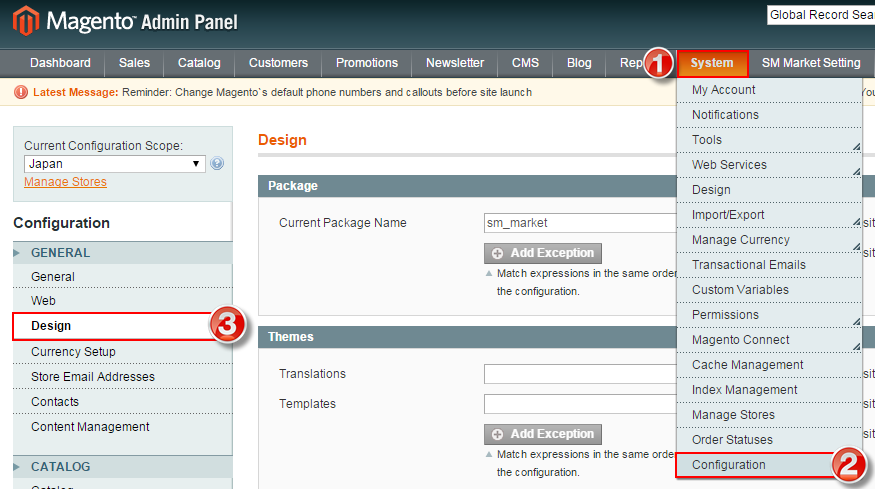Follow the Manage Stores link in the sidebar
The width and height of the screenshot is (875, 489).
click(x=65, y=182)
